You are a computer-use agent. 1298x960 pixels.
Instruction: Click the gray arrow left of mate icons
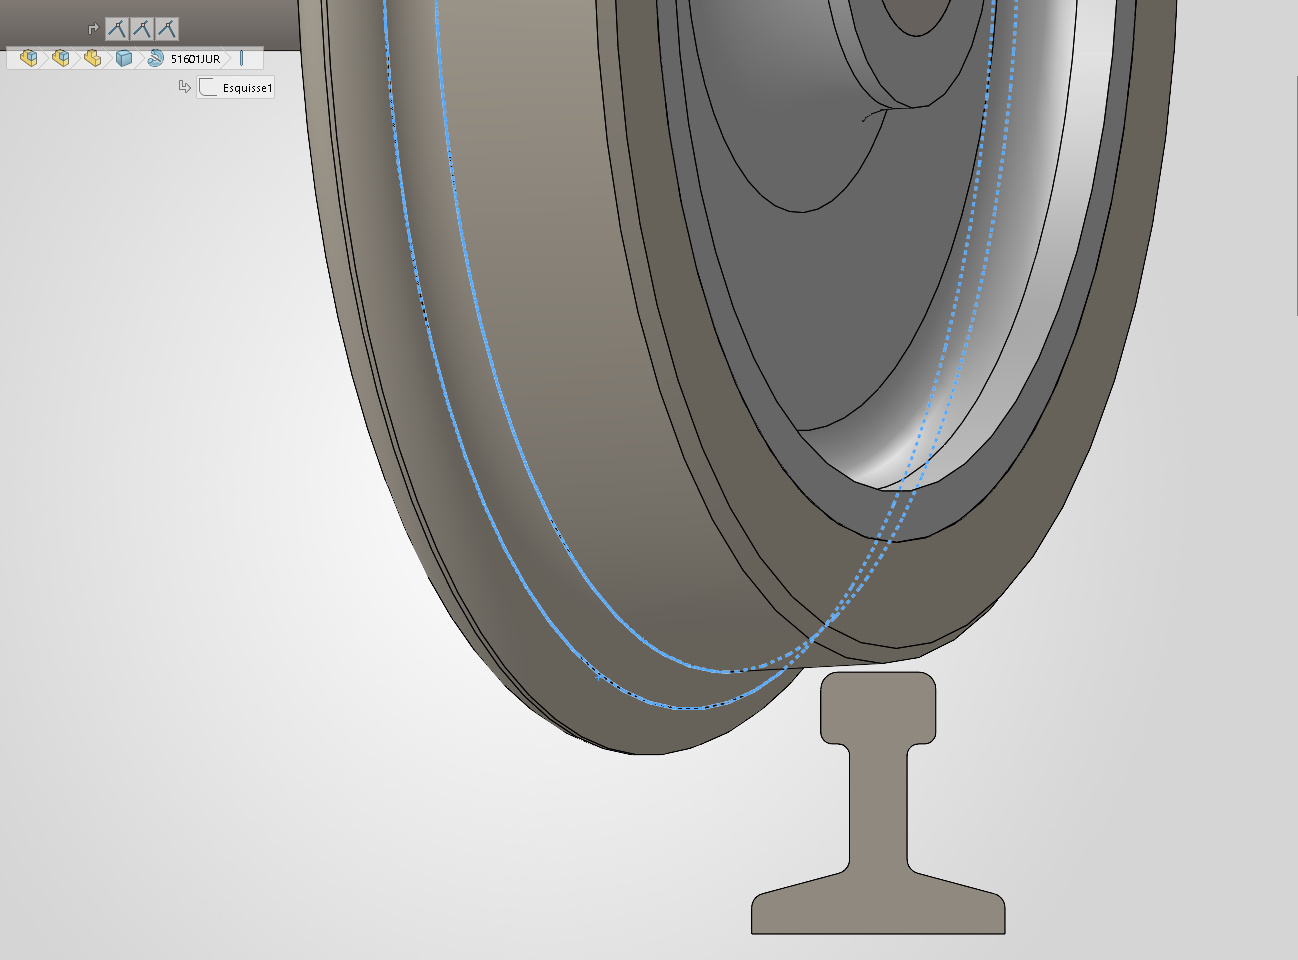click(x=93, y=29)
